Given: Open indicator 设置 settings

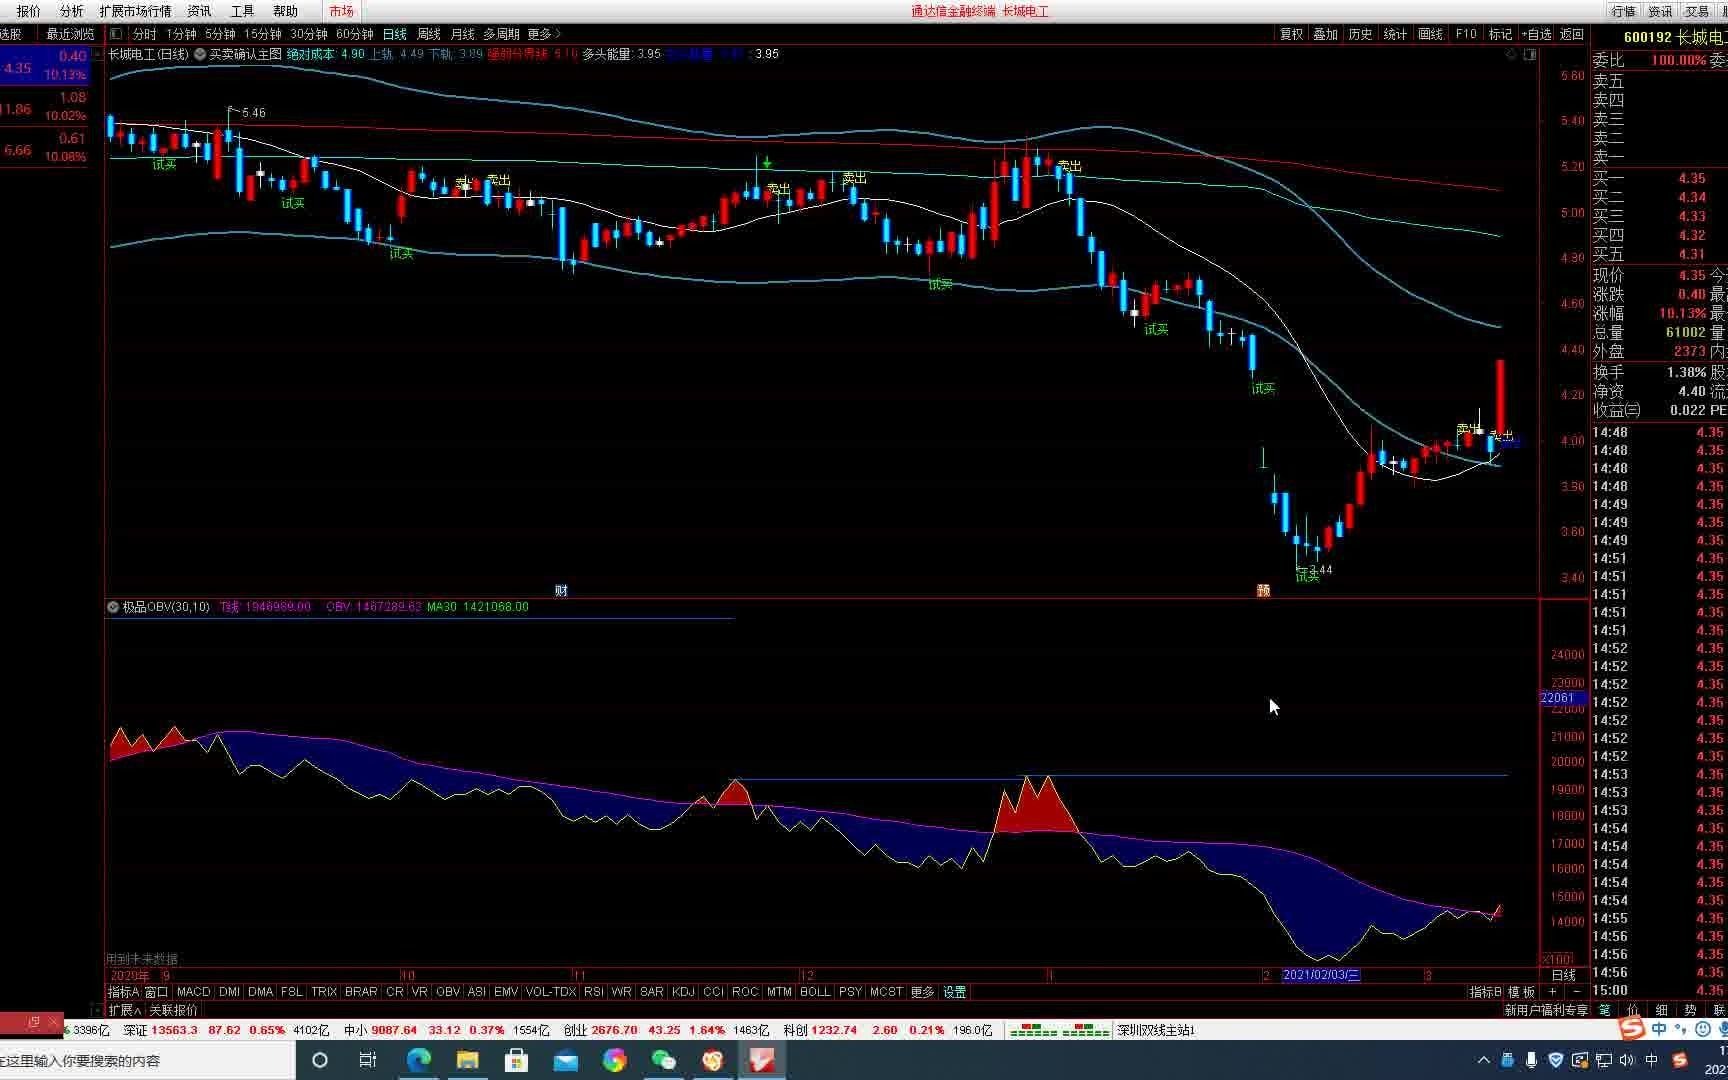Looking at the screenshot, I should (x=955, y=992).
